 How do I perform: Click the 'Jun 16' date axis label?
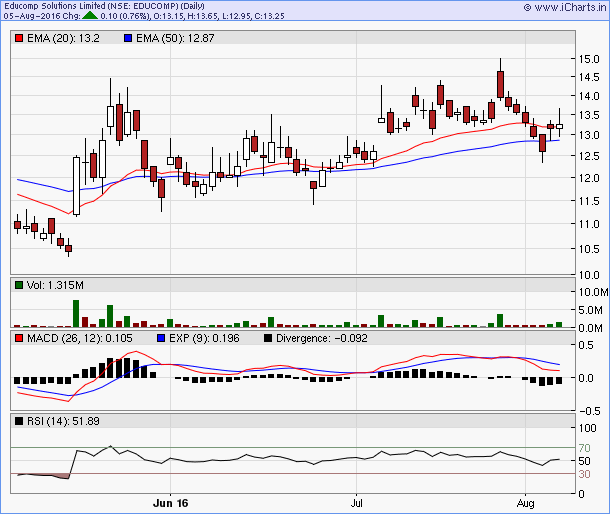pos(170,503)
